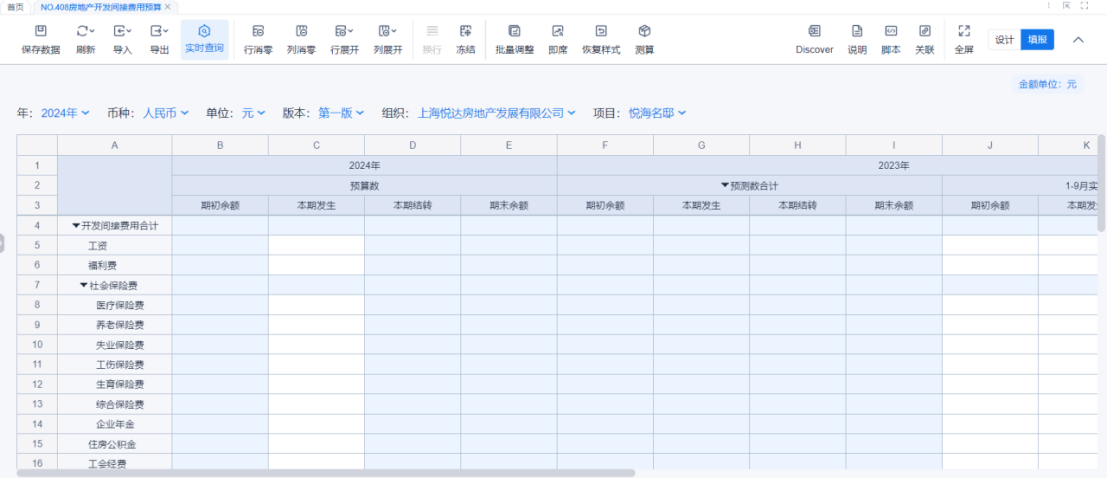This screenshot has width=1107, height=478.
Task: Click the 保存数据 save data icon
Action: pos(40,32)
